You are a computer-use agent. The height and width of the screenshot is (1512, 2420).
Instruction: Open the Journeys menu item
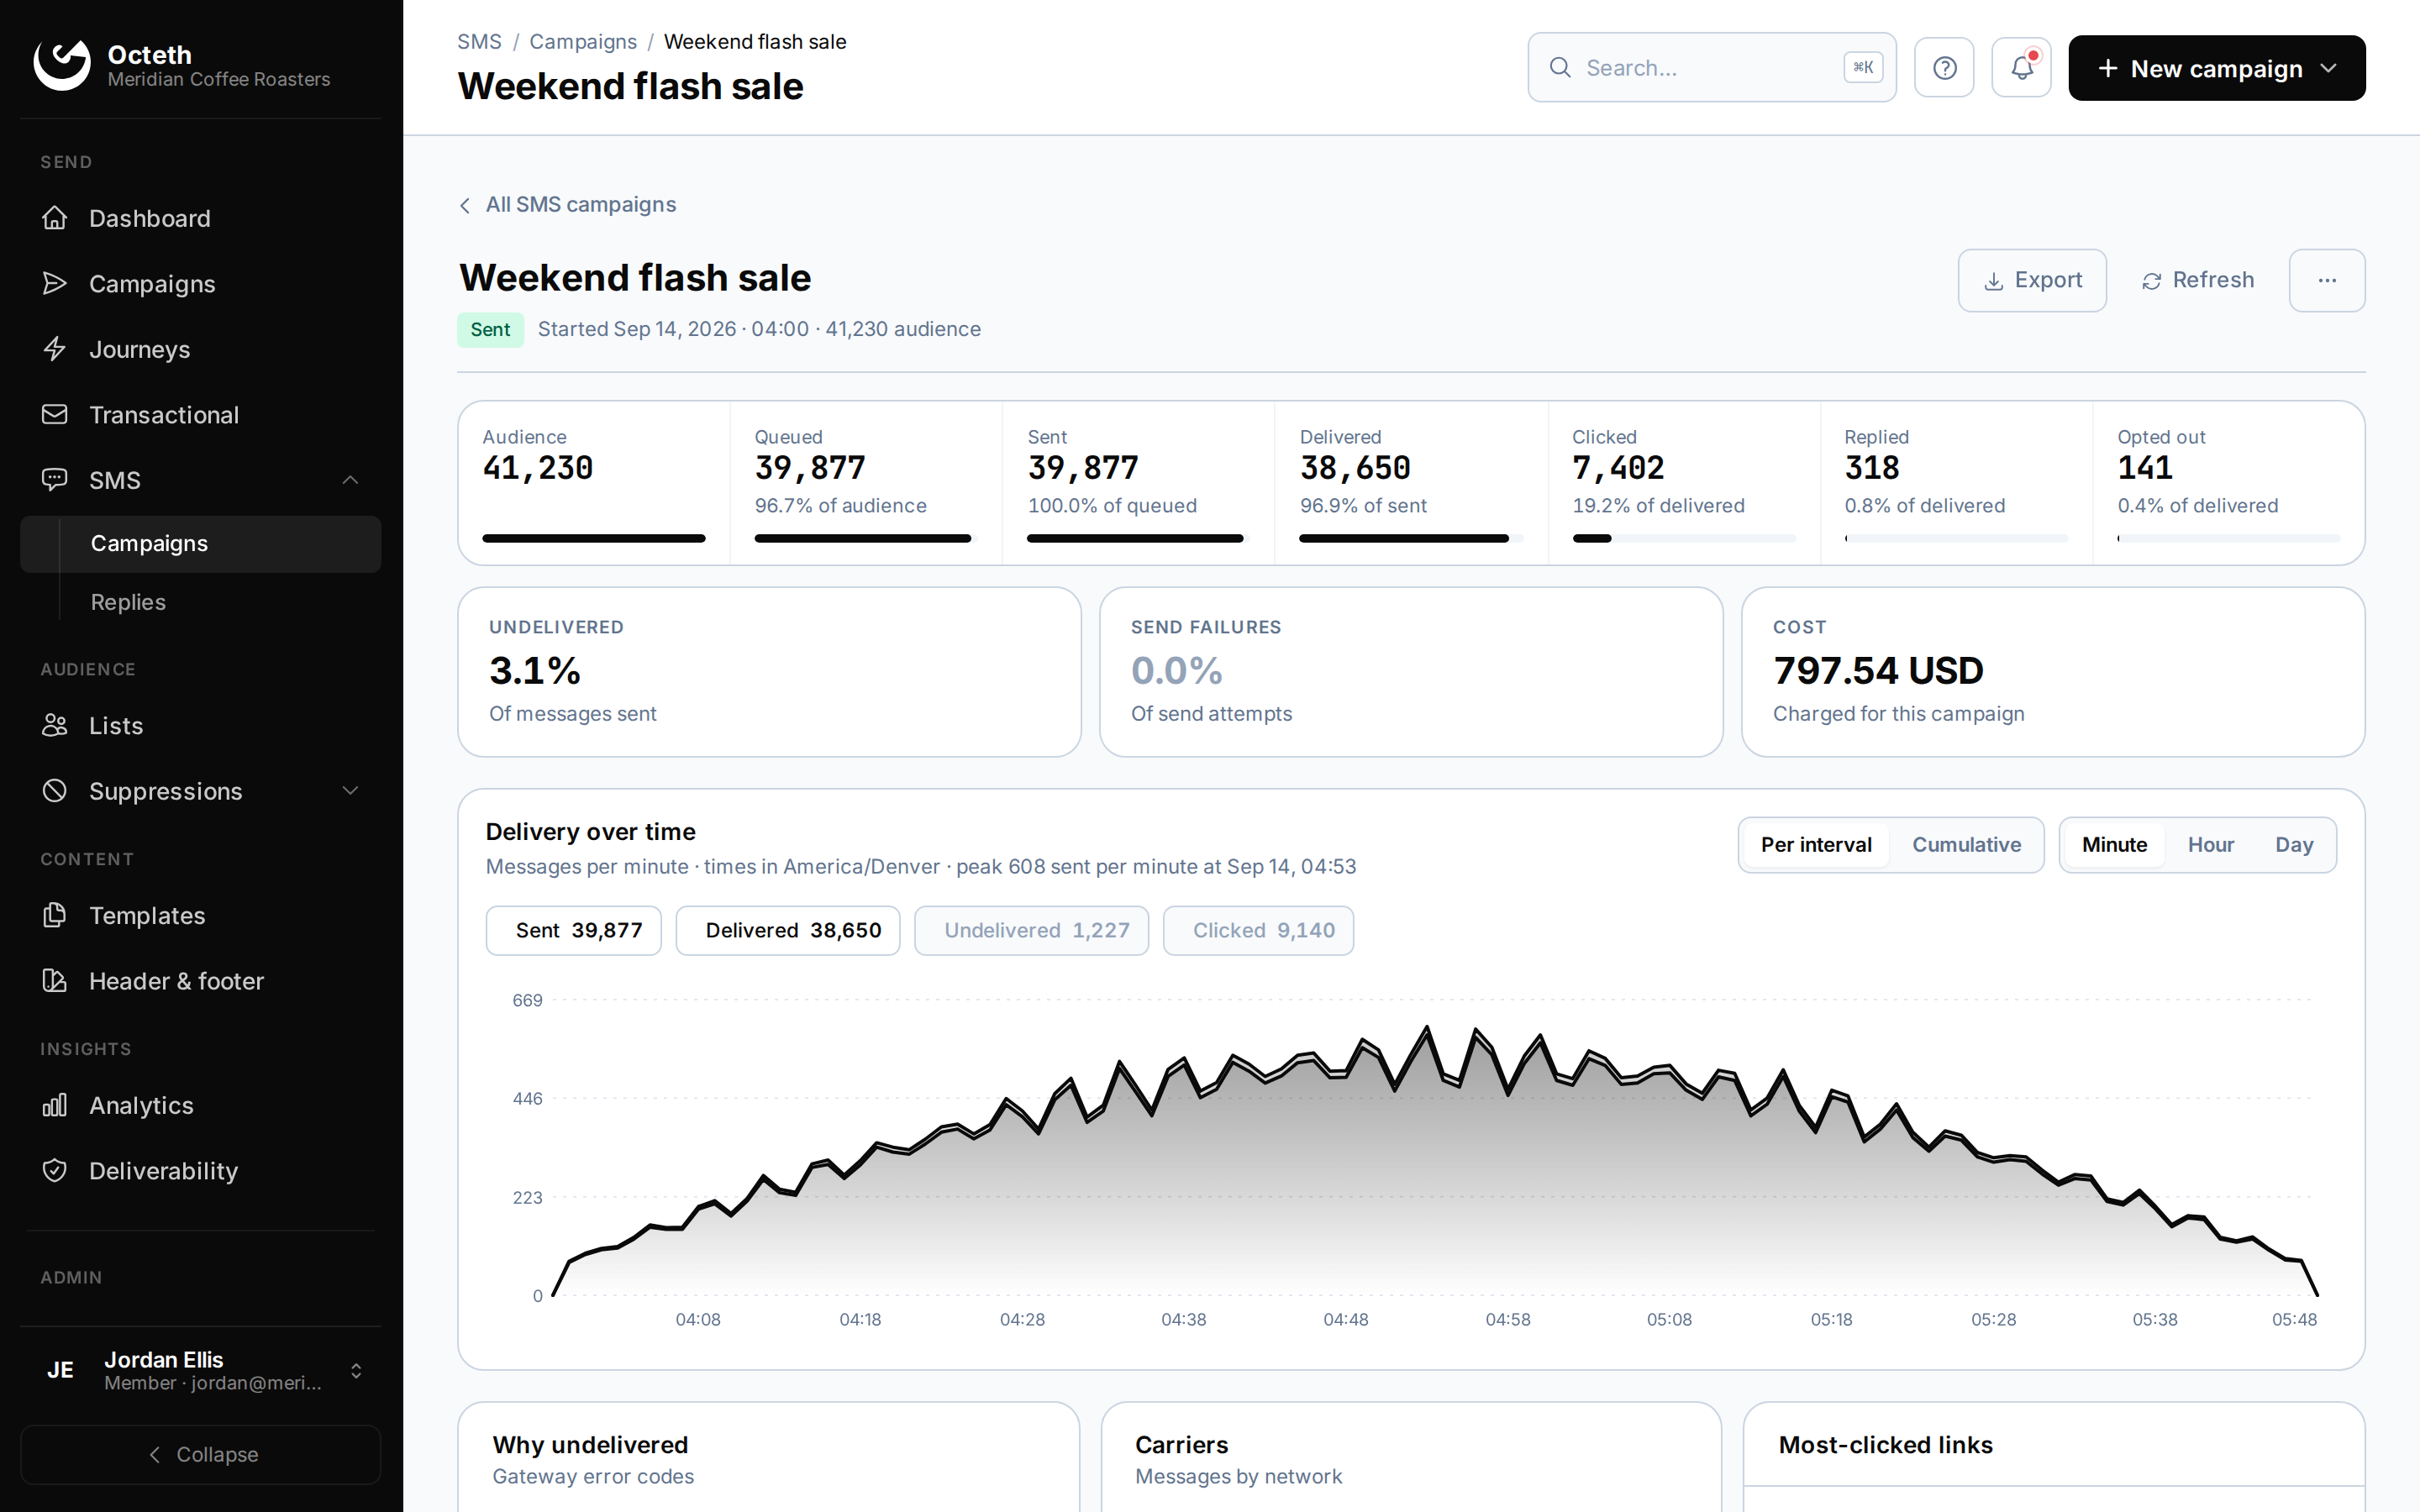[x=200, y=349]
